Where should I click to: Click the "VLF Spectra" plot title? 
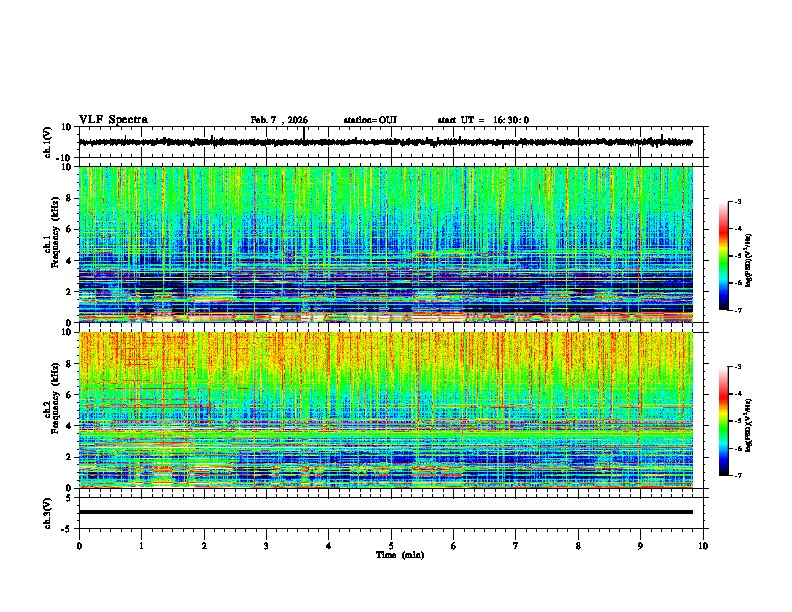click(x=113, y=120)
